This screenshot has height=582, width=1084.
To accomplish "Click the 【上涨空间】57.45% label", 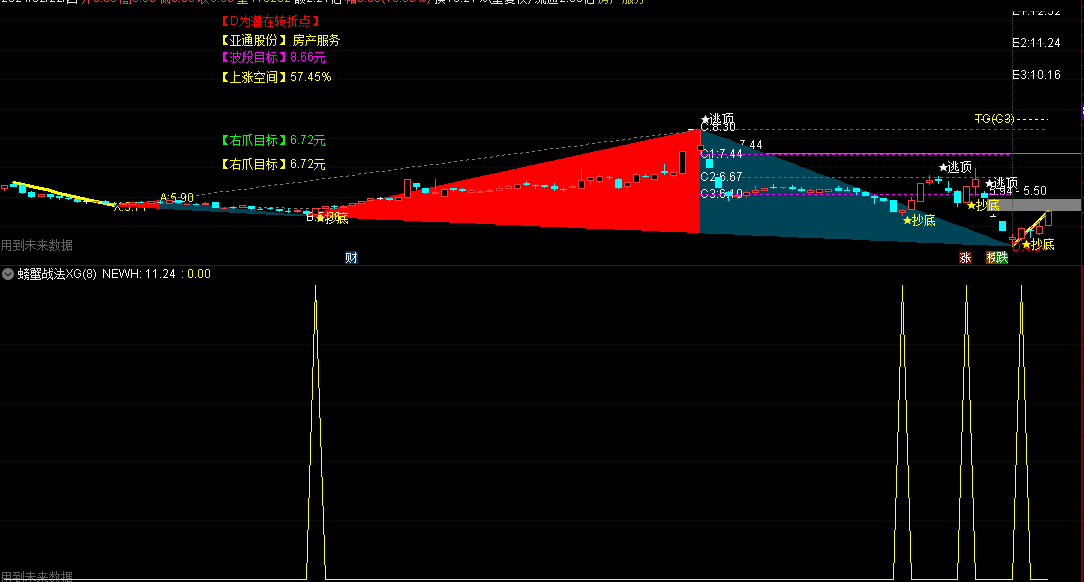I will (276, 77).
